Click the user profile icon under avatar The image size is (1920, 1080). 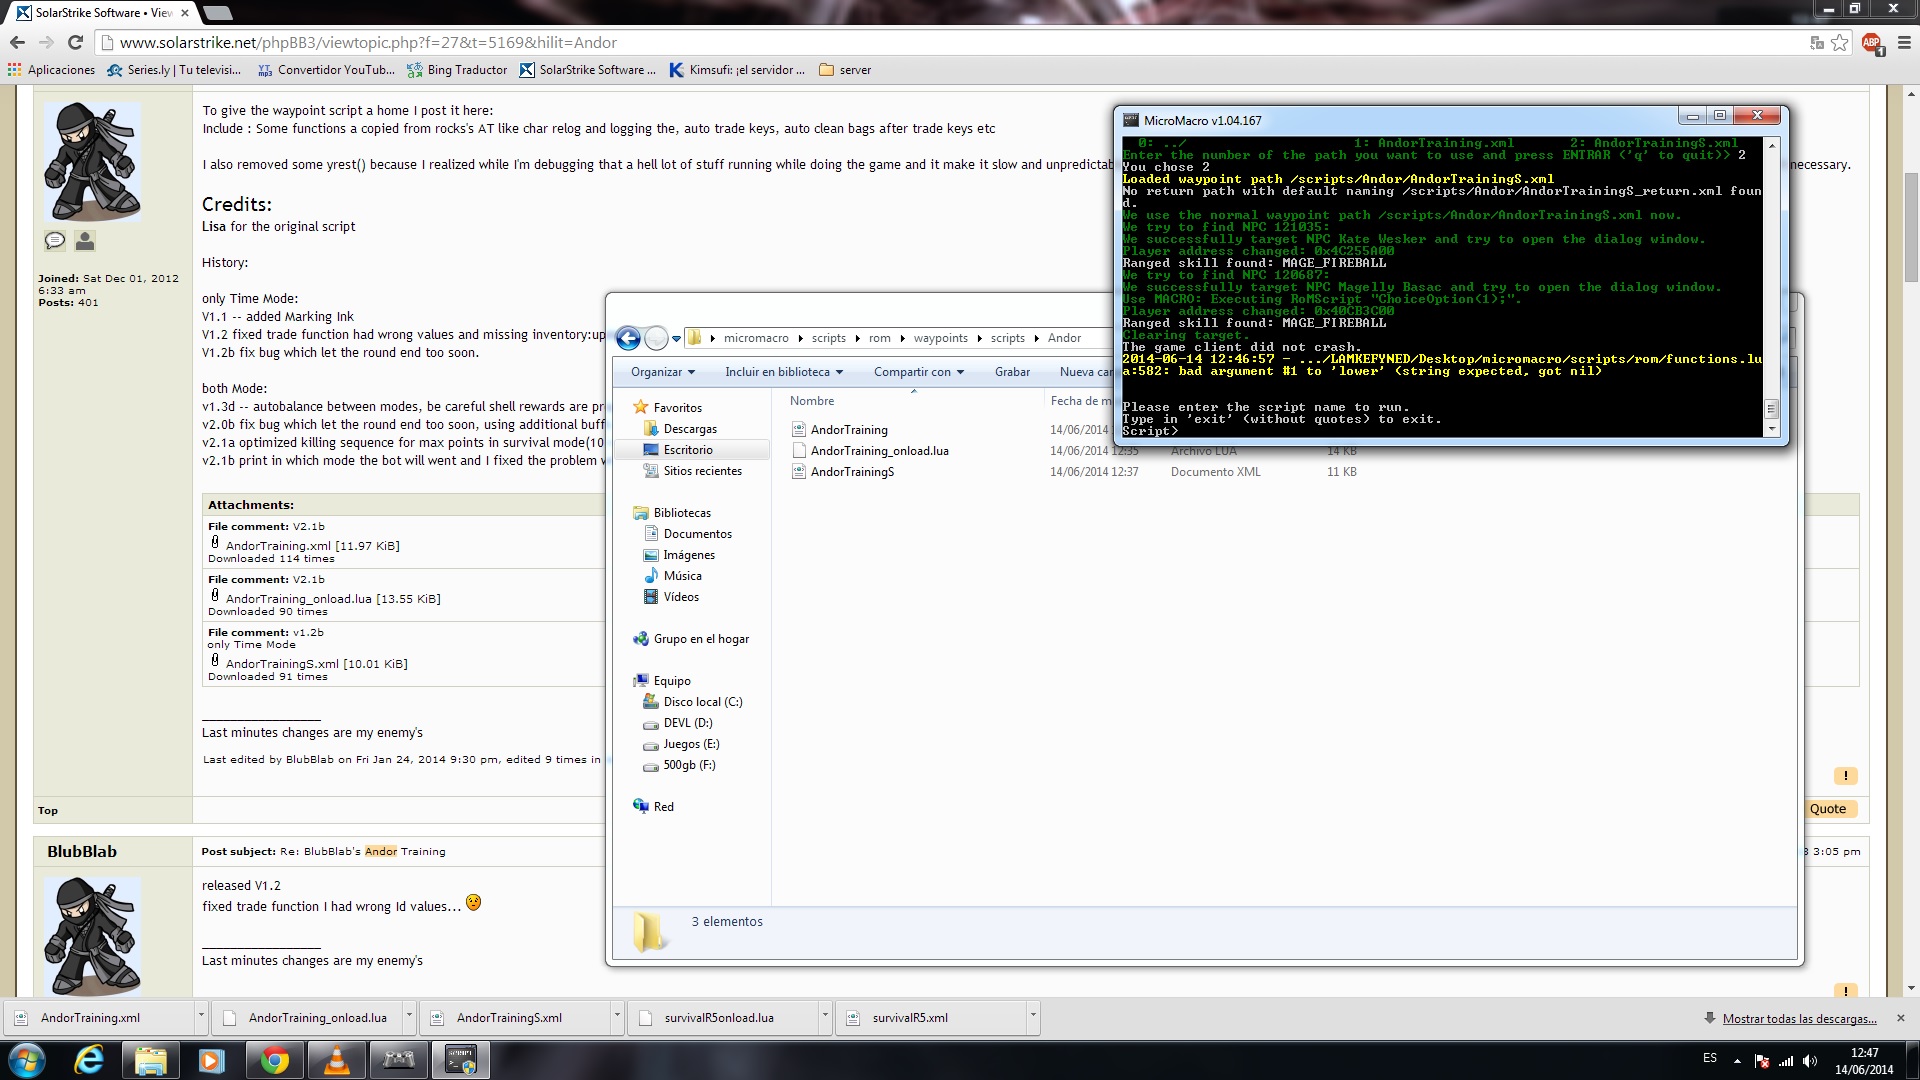tap(85, 240)
